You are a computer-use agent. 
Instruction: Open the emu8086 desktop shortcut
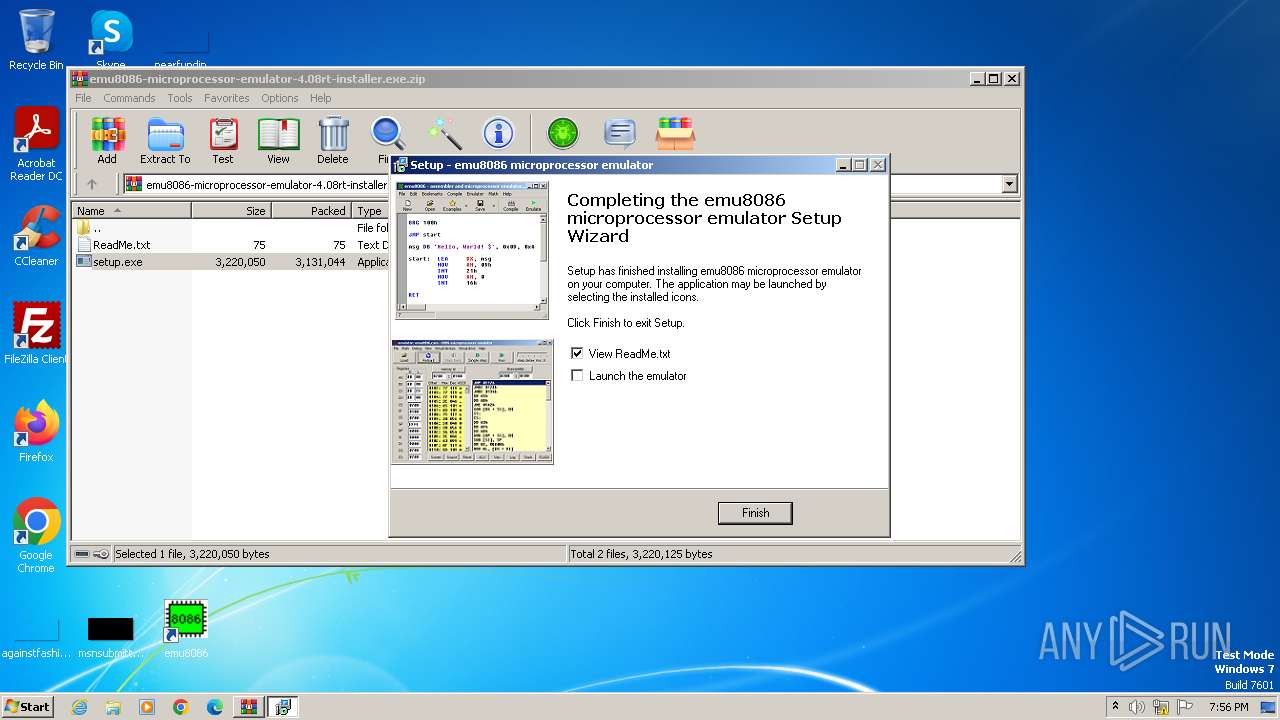[x=186, y=629]
